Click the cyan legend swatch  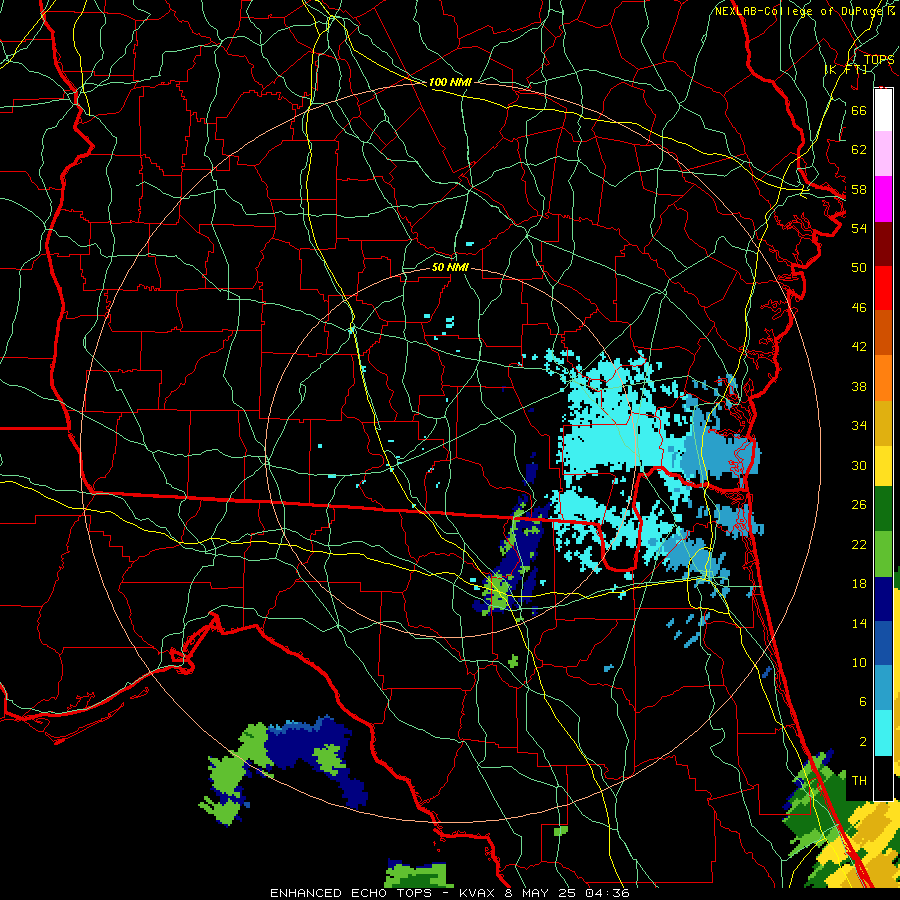pyautogui.click(x=883, y=733)
